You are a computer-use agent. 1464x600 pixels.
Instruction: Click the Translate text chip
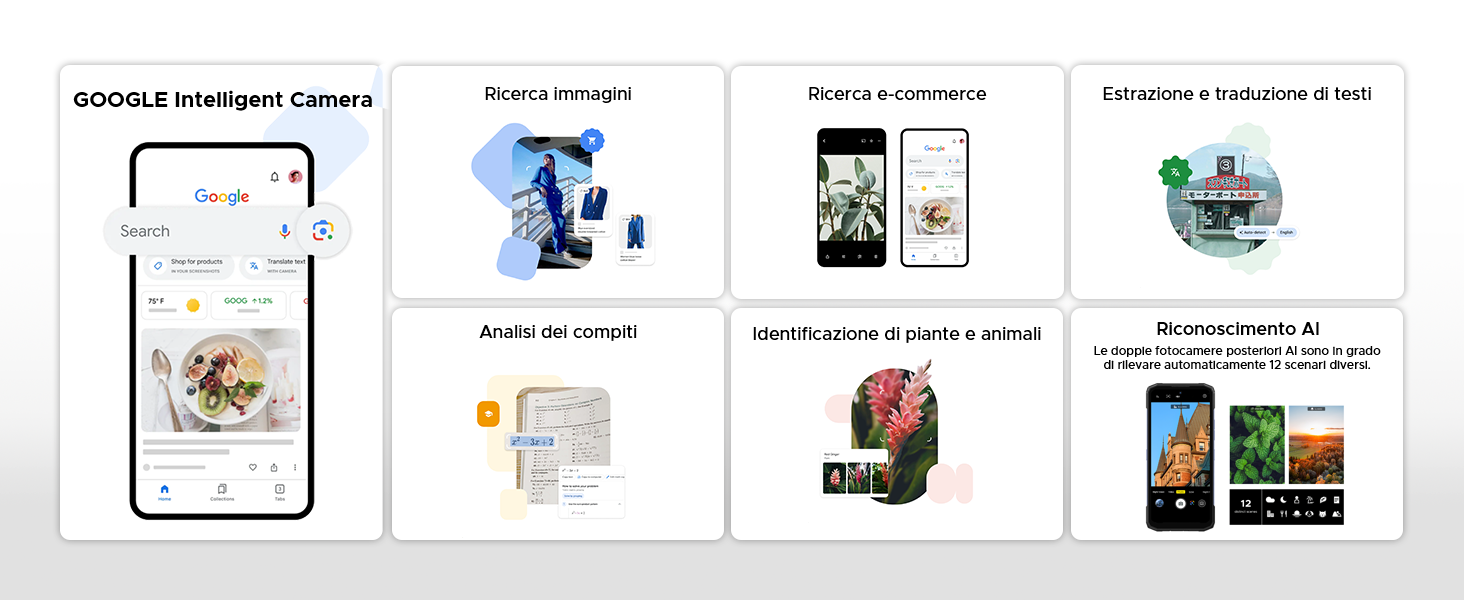(274, 265)
